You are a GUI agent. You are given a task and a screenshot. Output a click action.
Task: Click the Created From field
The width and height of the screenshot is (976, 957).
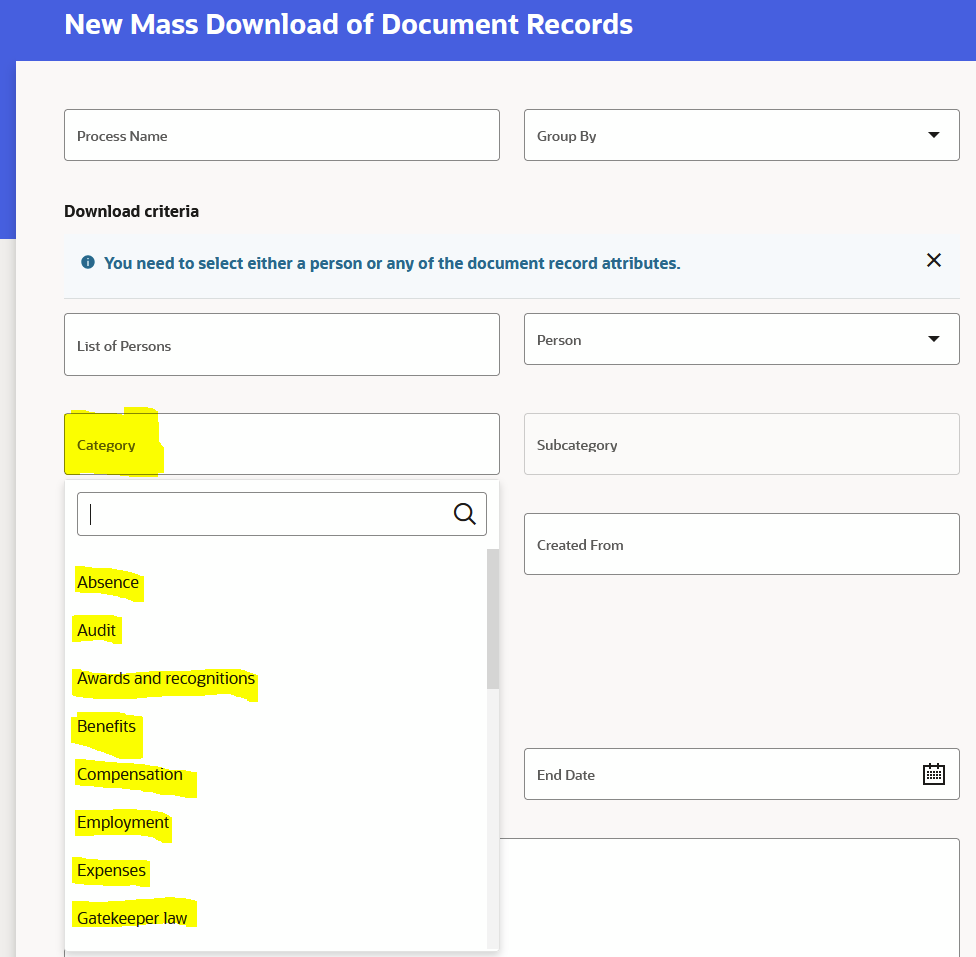[741, 544]
